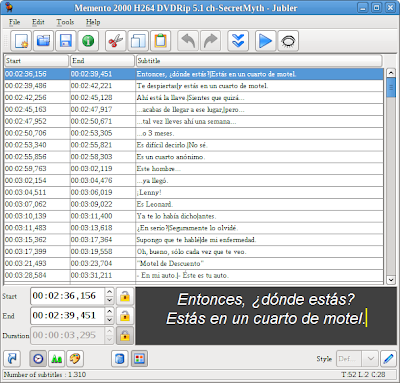The height and width of the screenshot is (383, 400).
Task: Decrease End time with down stepper arrow
Action: 109,320
